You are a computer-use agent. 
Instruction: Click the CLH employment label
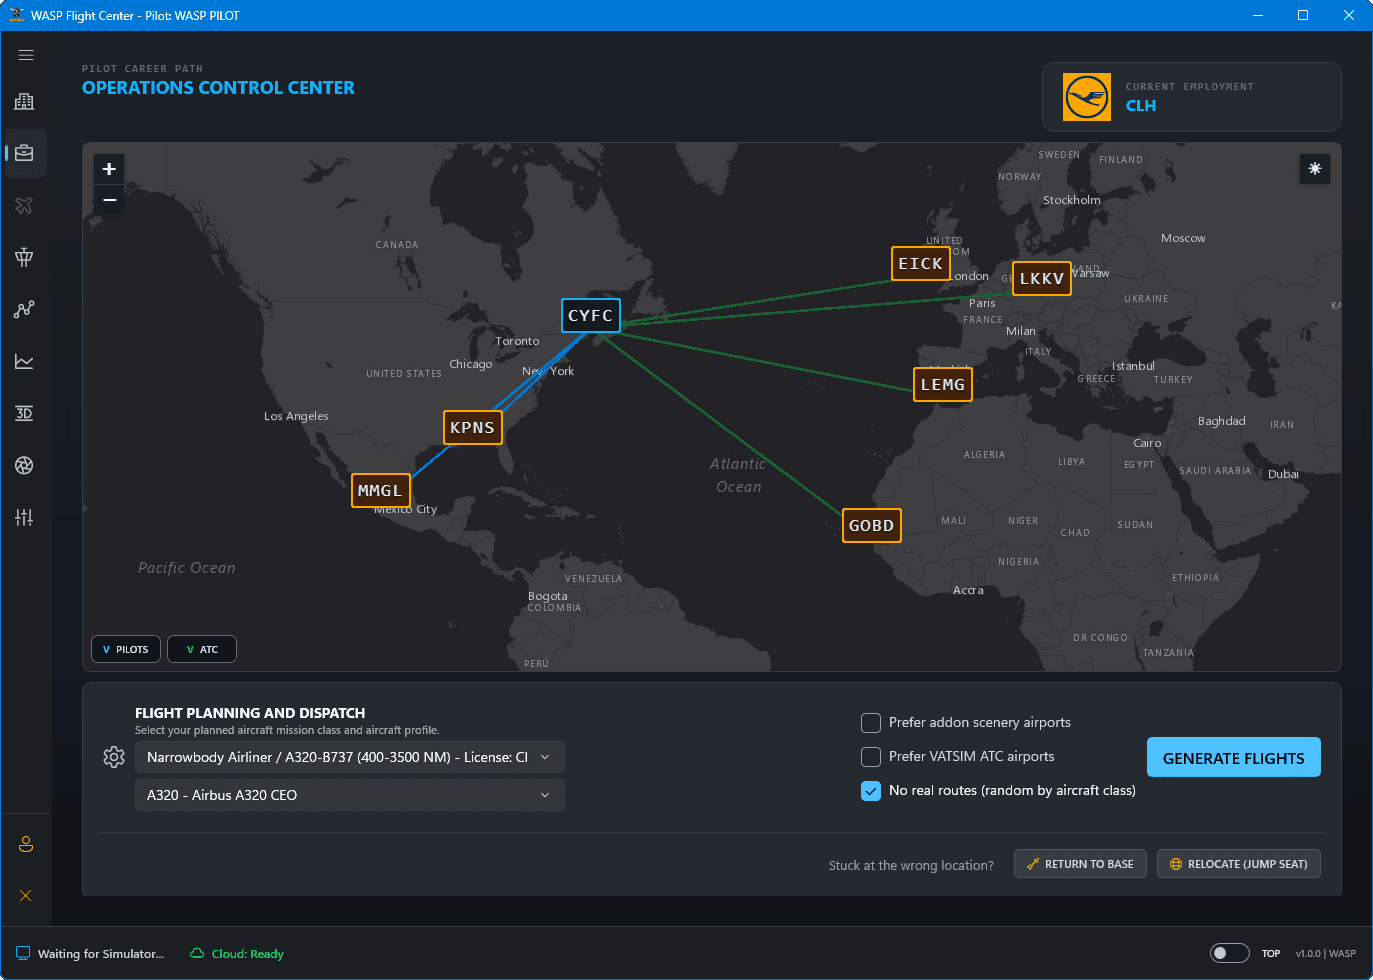tap(1141, 106)
